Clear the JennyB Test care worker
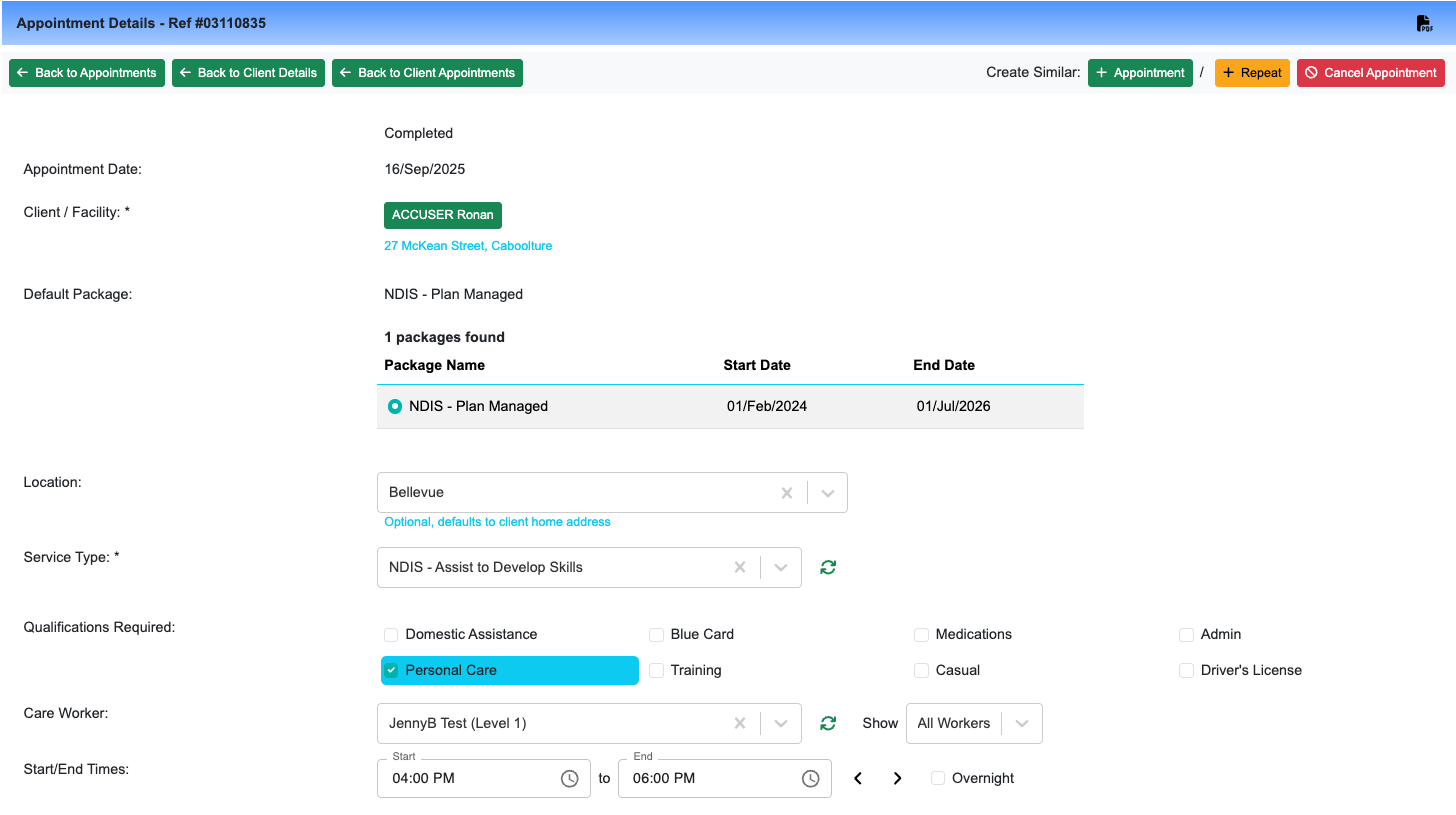Screen dimensions: 1456x815 (740, 723)
